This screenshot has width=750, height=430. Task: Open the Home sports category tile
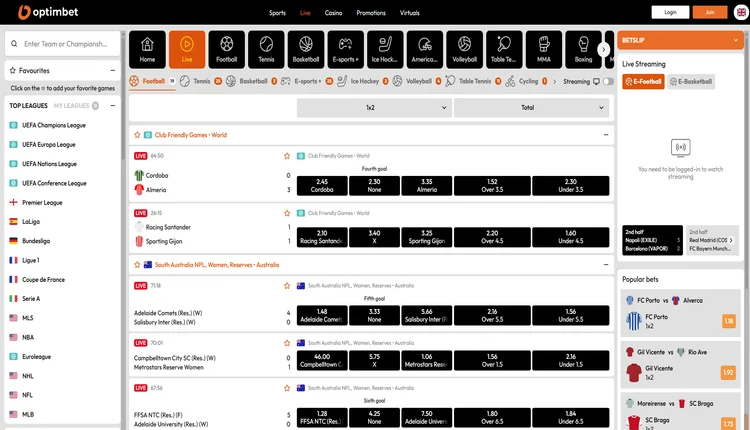[x=147, y=50]
